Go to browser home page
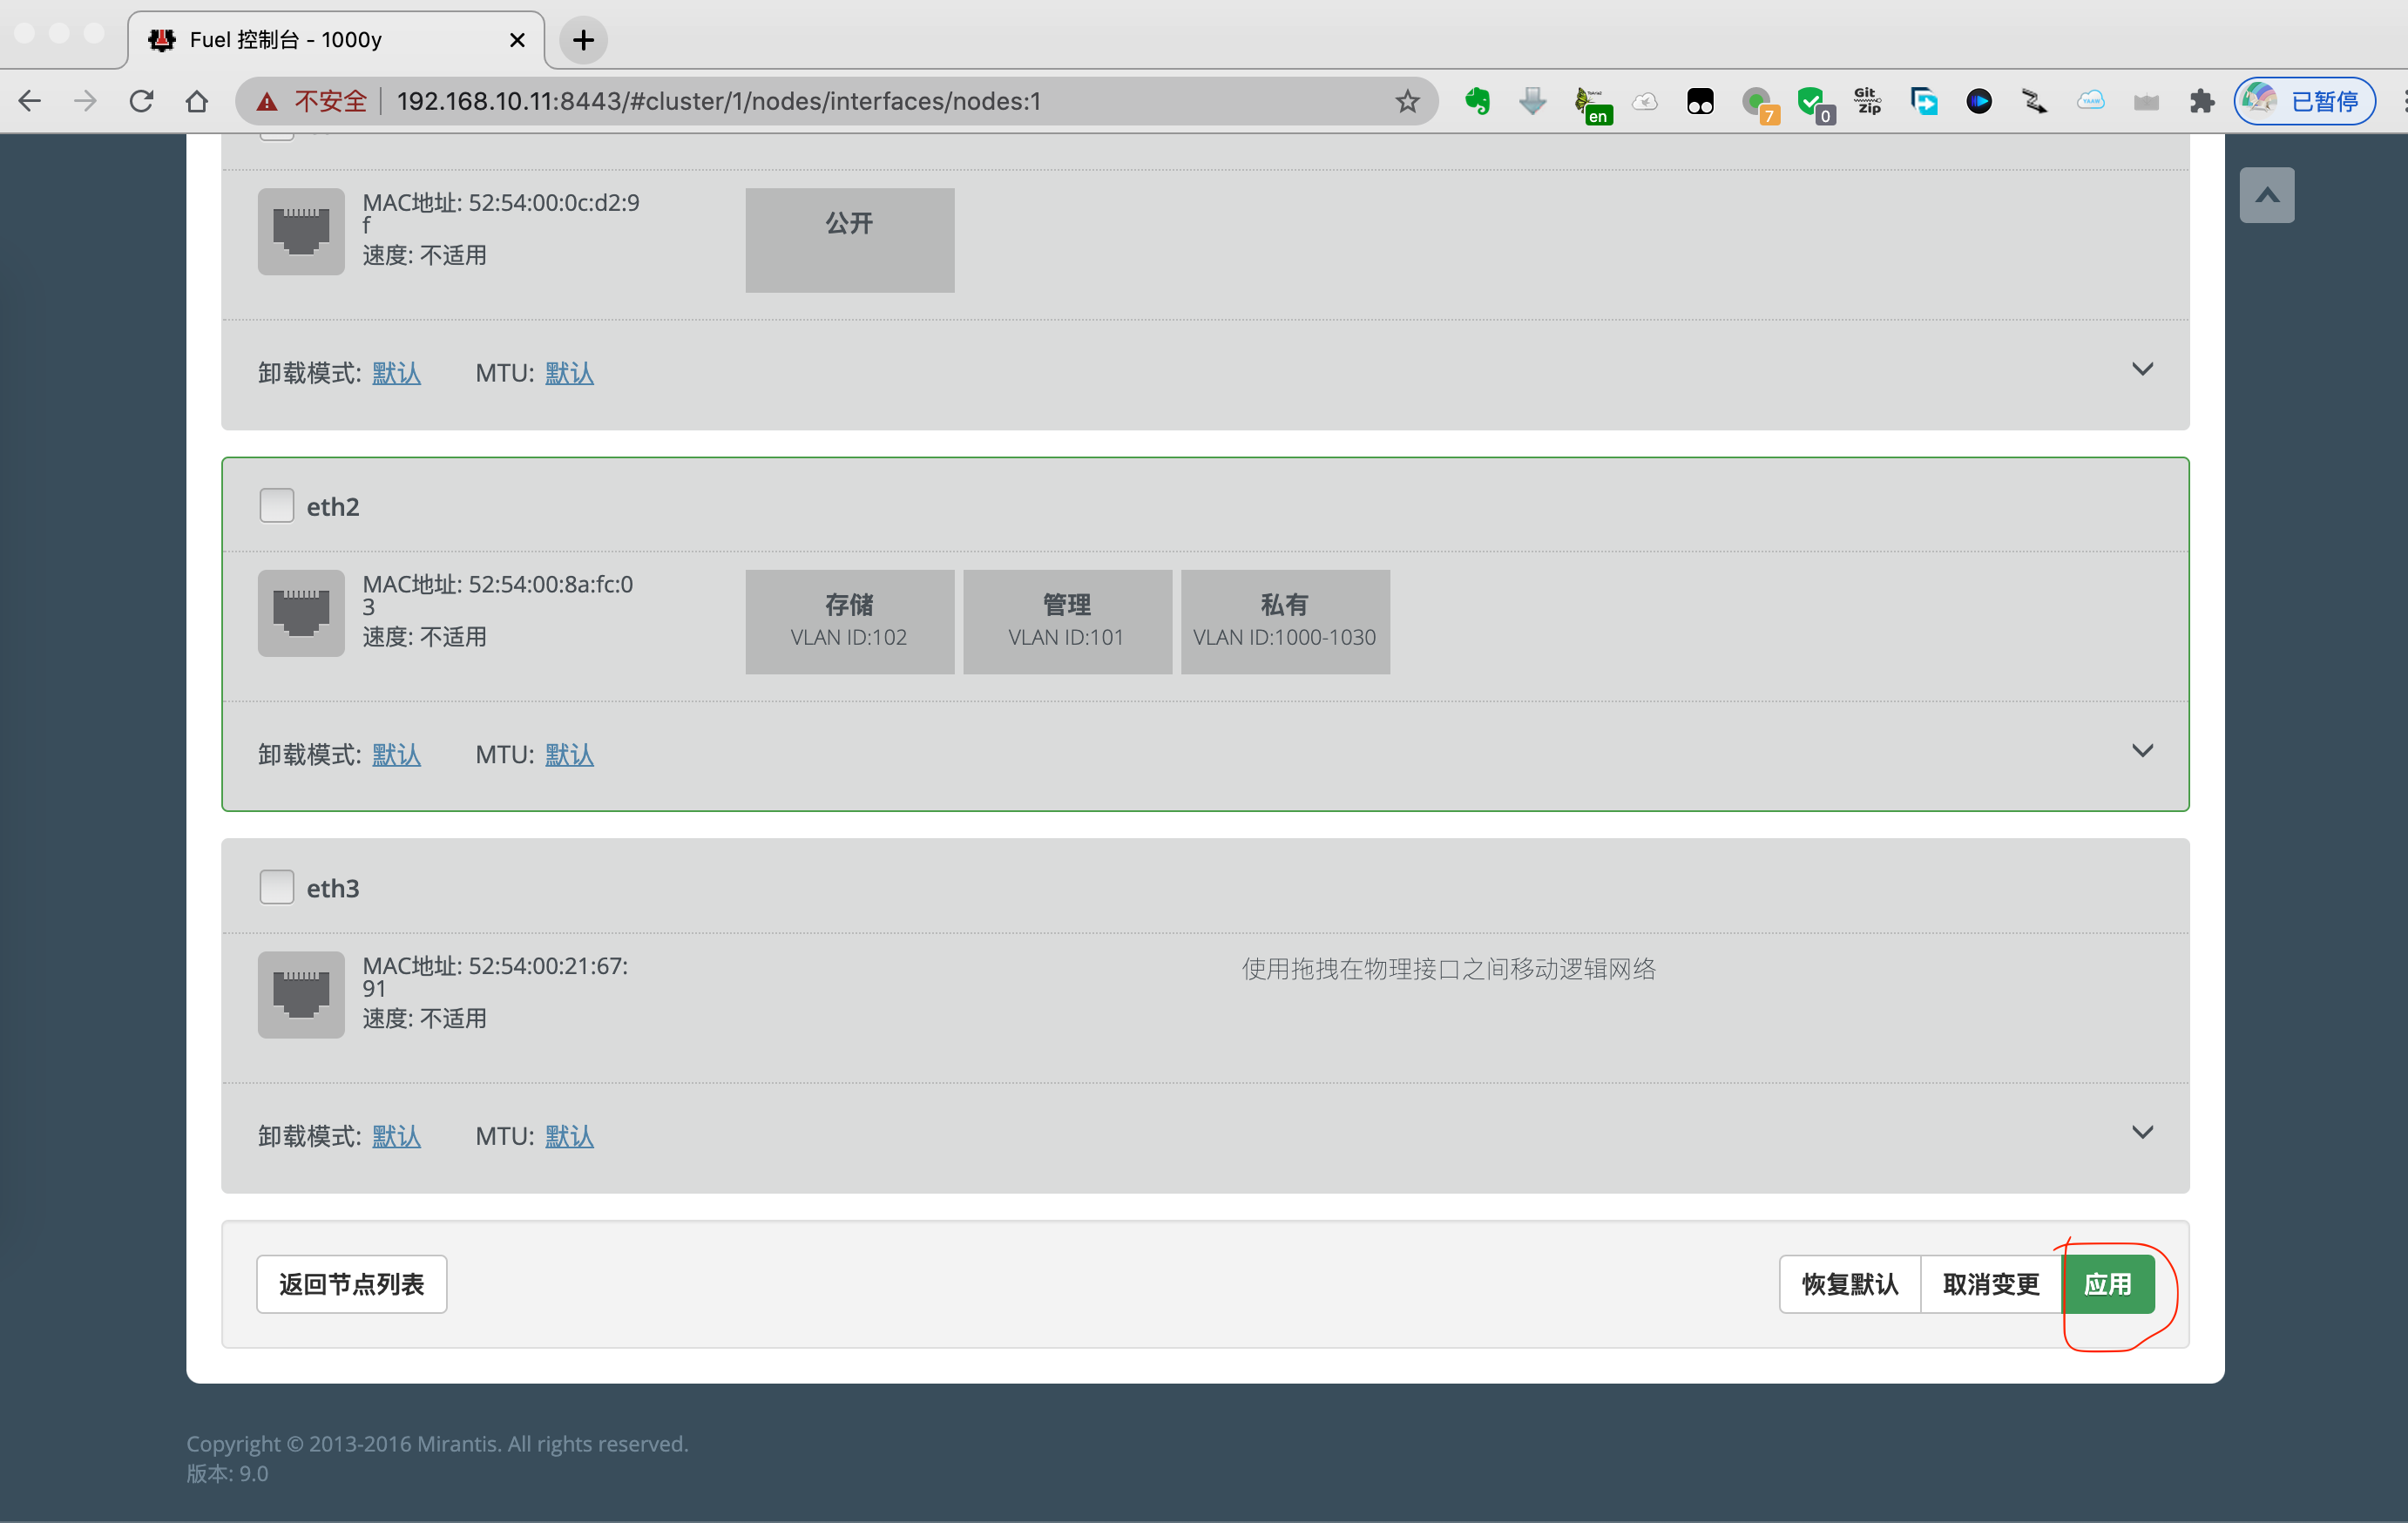This screenshot has height=1523, width=2408. [x=197, y=101]
